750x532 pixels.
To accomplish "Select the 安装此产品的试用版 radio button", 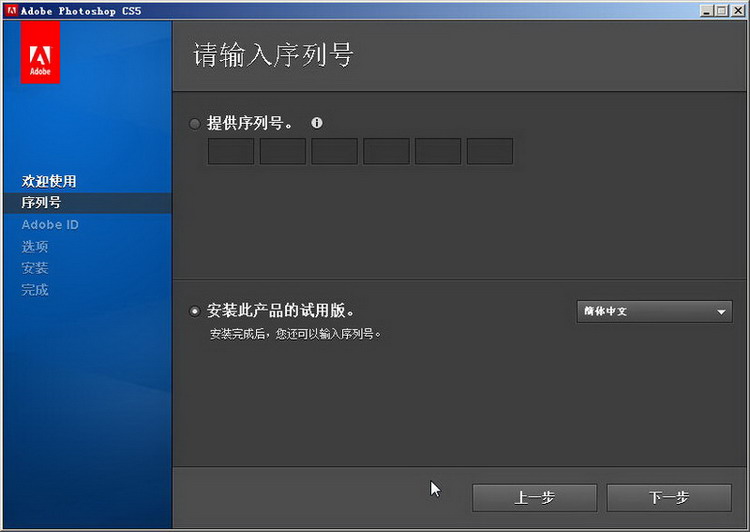I will coord(194,311).
